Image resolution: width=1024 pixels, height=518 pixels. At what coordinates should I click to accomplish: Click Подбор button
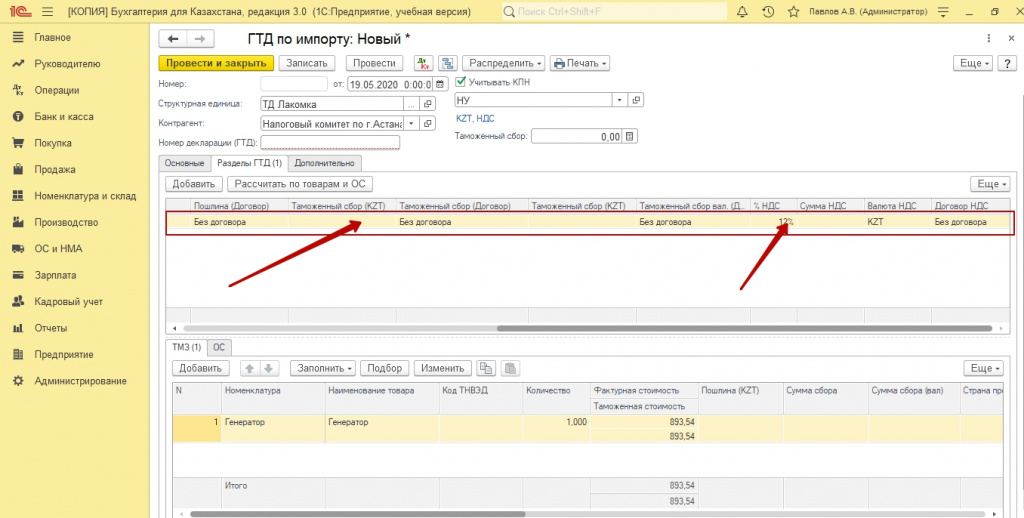[385, 368]
